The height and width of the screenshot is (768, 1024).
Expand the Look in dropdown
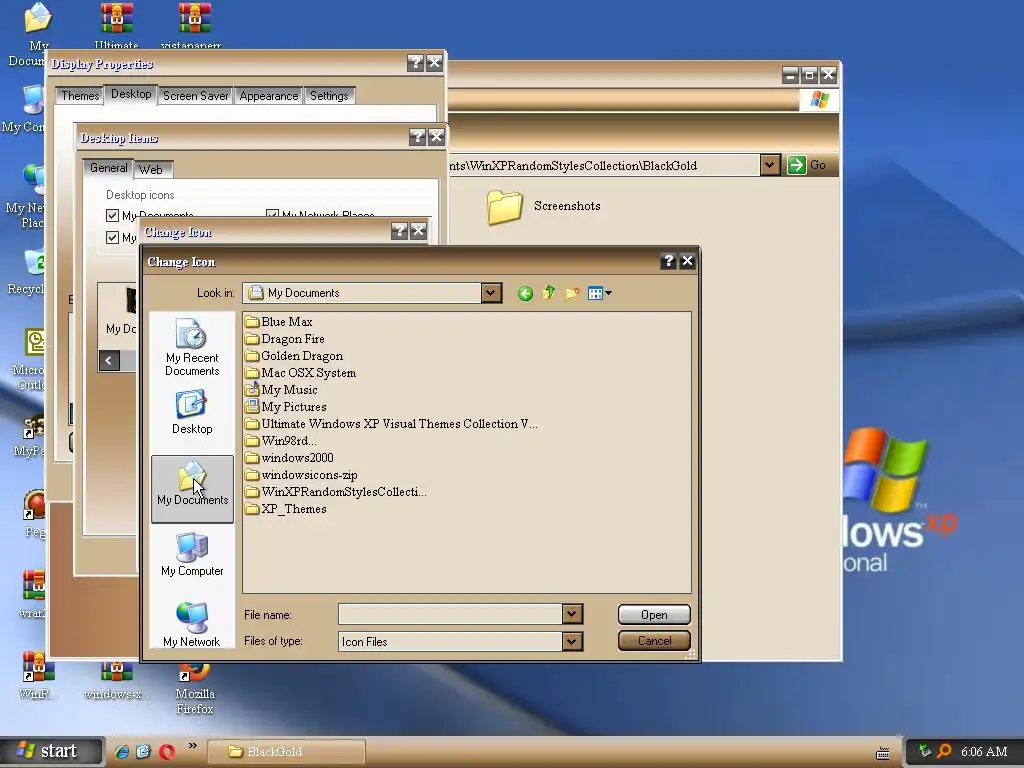click(x=491, y=293)
